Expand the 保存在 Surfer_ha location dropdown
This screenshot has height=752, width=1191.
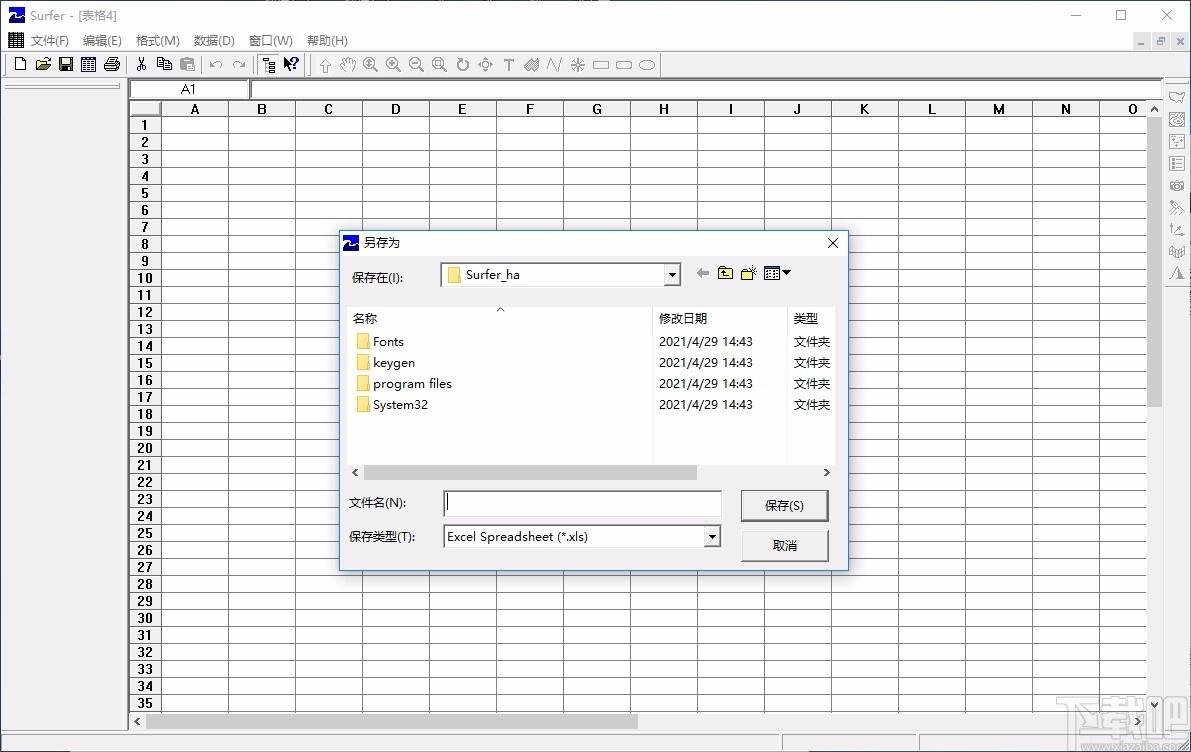[x=671, y=275]
